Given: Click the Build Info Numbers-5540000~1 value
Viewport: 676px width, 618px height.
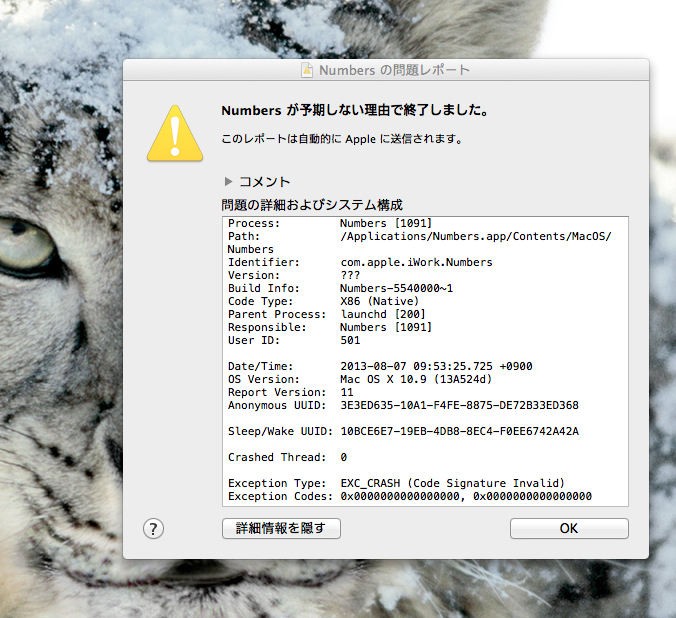Looking at the screenshot, I should click(396, 288).
